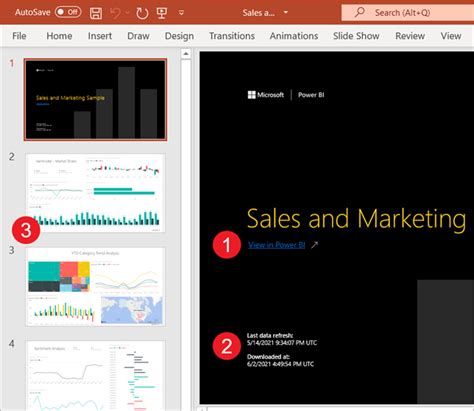Select slide 3 YTD Category Trend thumbnail
Viewport: 474px width, 411px height.
[x=95, y=286]
